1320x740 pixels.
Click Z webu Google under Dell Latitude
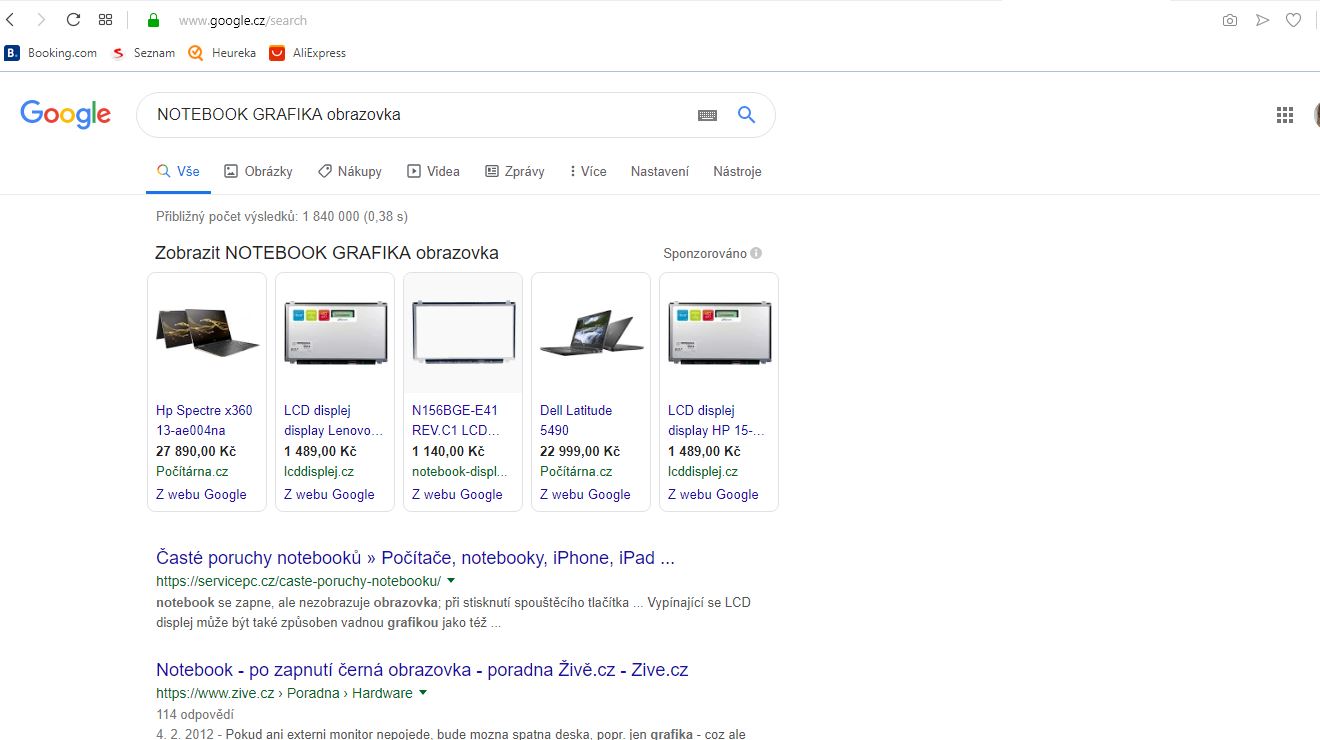pyautogui.click(x=585, y=494)
